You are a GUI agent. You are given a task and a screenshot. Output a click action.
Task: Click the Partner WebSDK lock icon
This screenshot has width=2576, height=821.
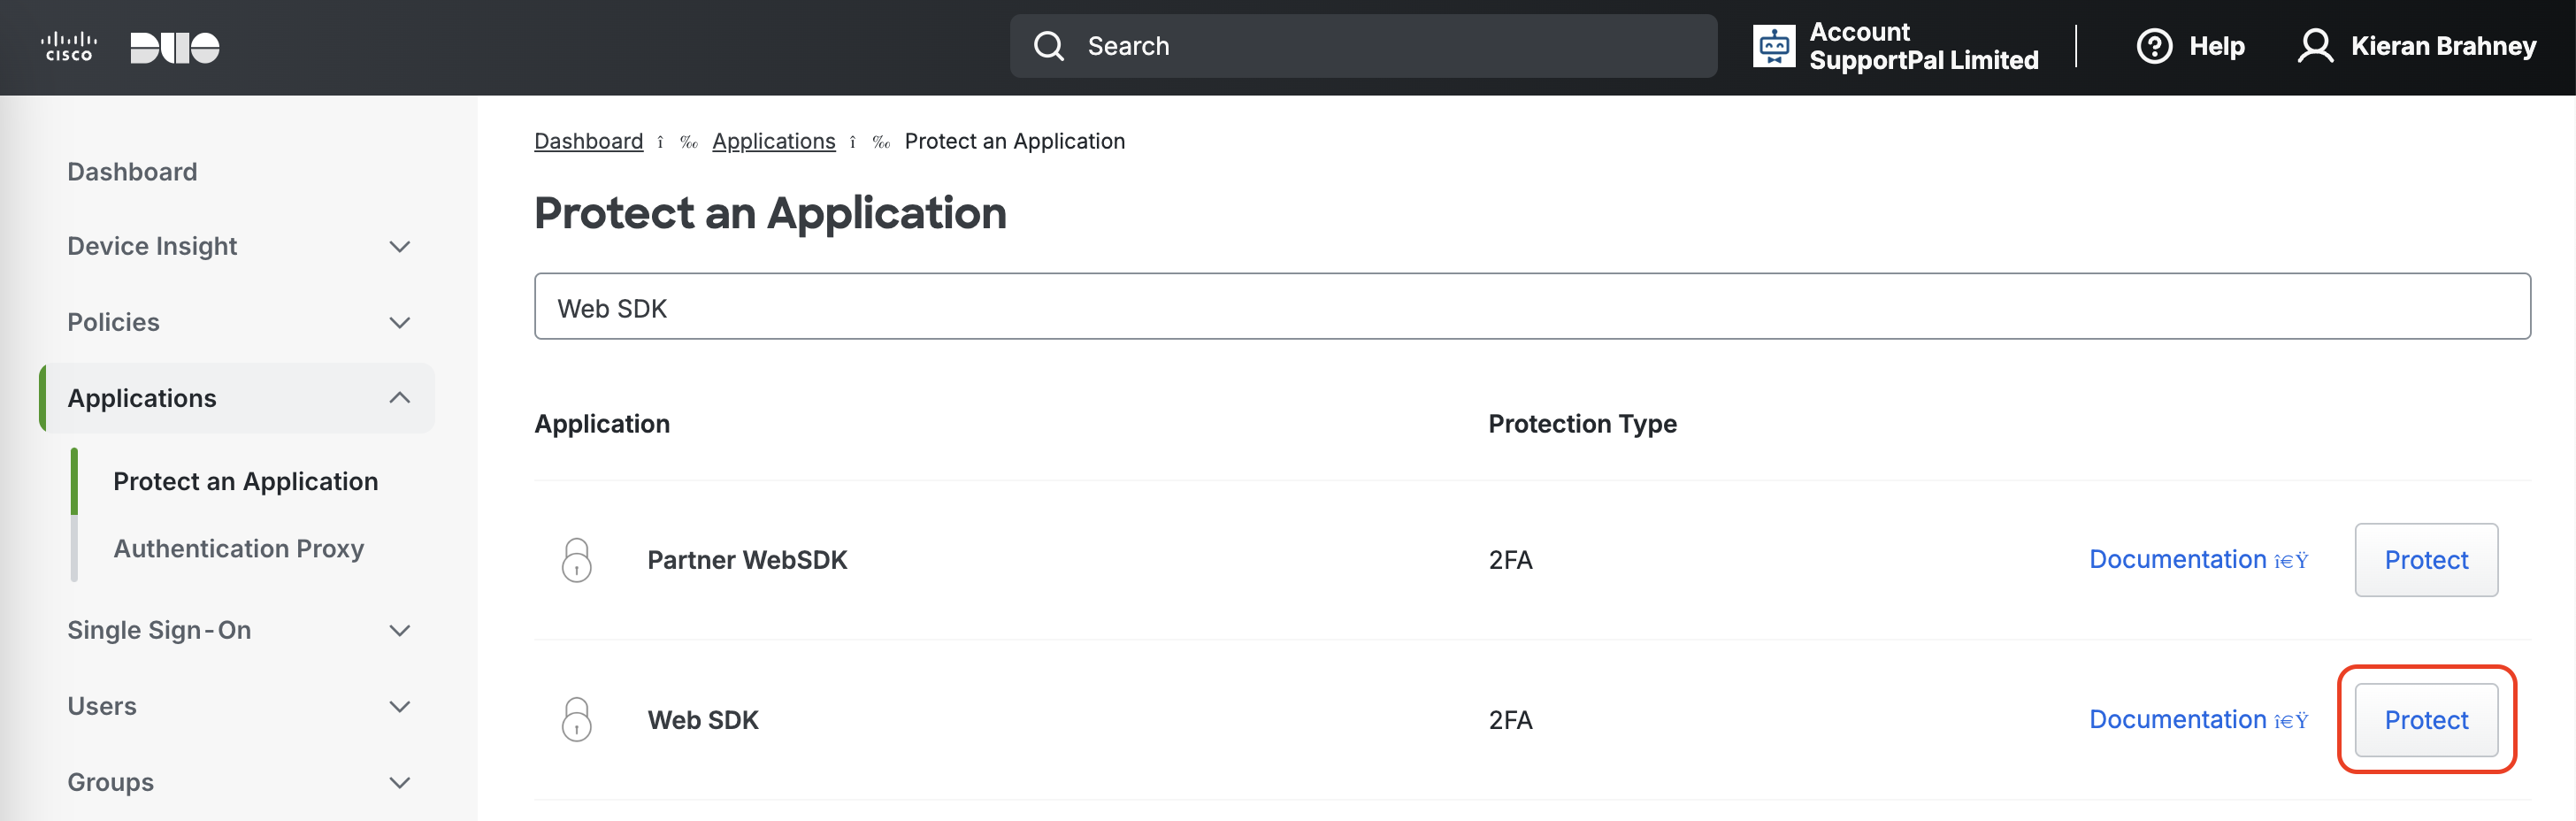(577, 560)
